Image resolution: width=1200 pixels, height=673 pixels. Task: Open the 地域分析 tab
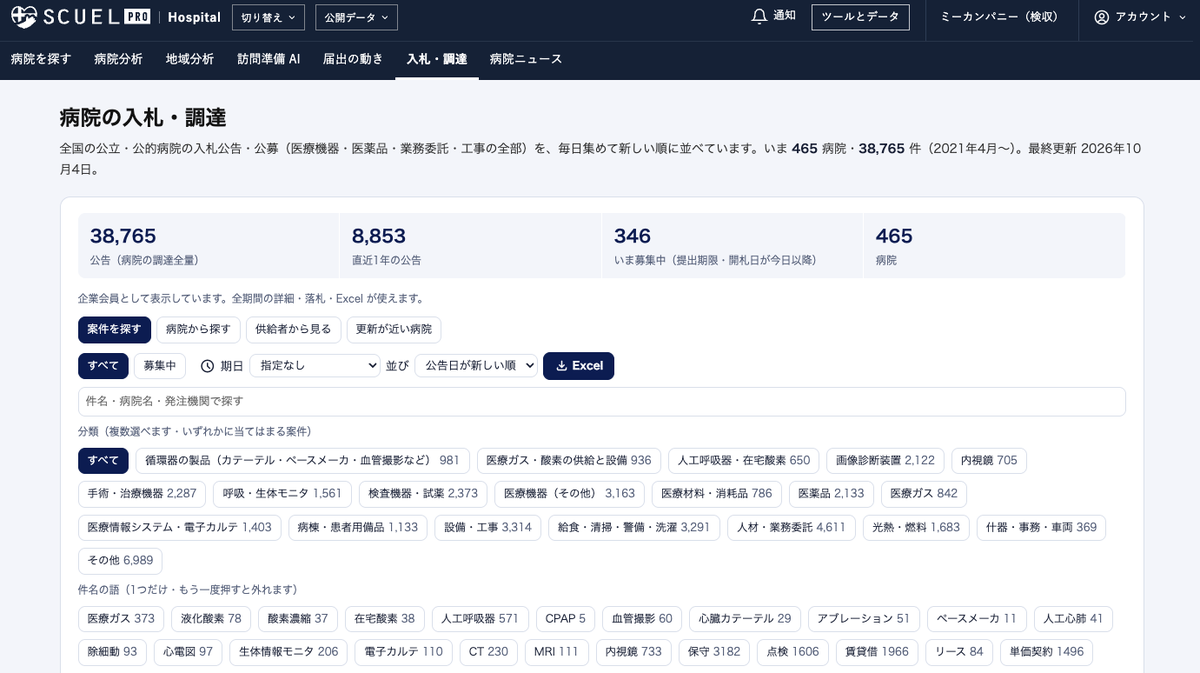click(190, 59)
